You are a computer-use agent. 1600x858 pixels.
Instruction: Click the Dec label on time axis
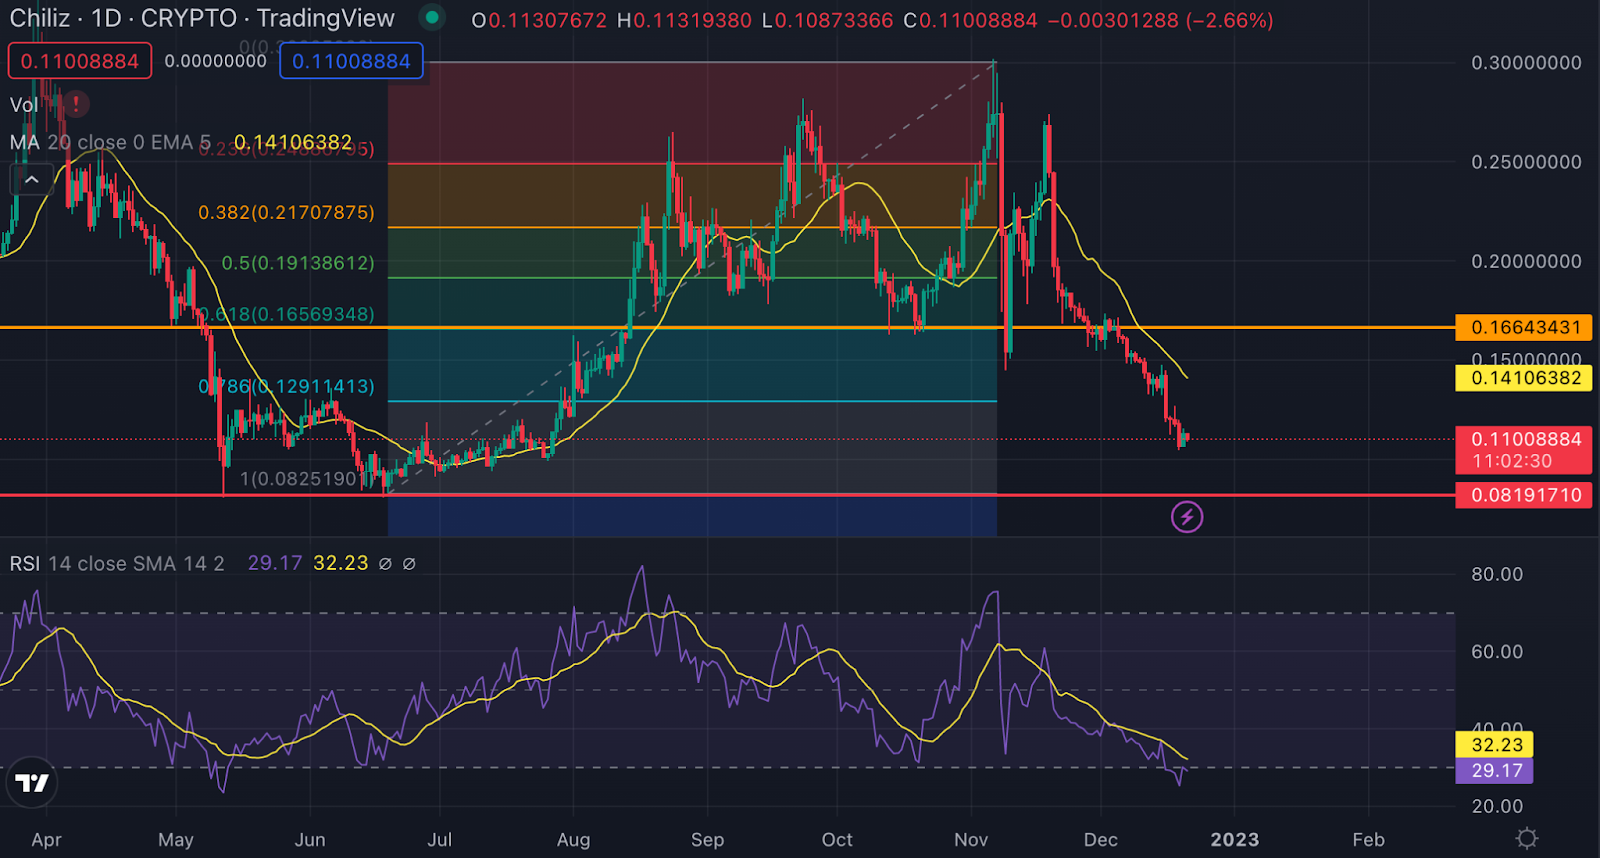[x=1101, y=840]
